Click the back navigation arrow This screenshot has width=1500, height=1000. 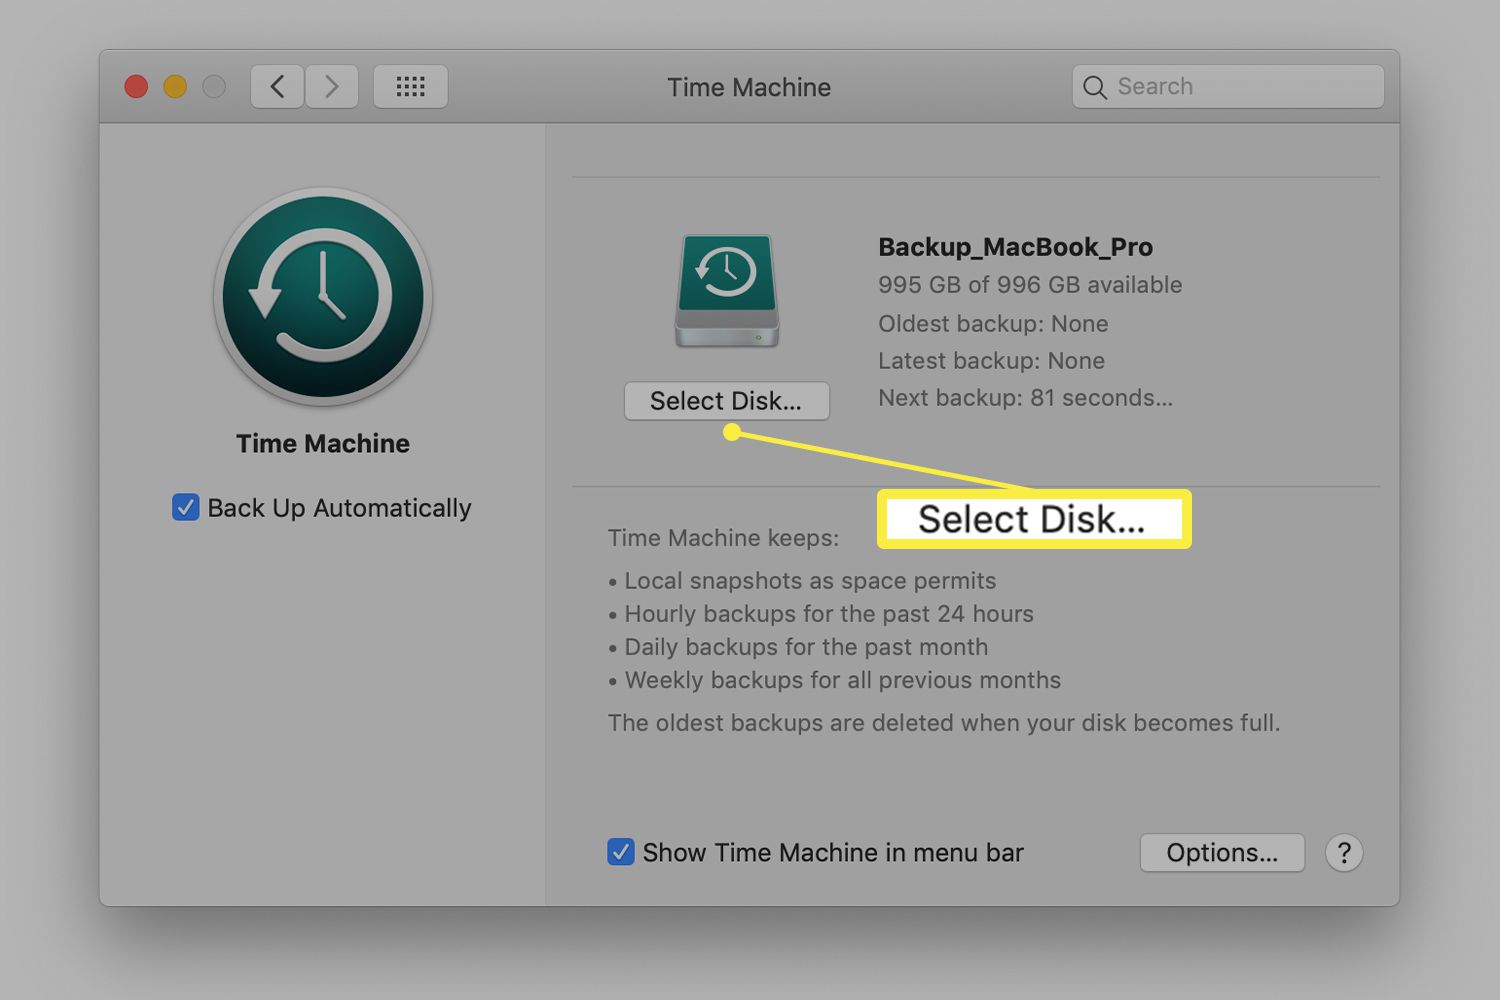[x=277, y=87]
